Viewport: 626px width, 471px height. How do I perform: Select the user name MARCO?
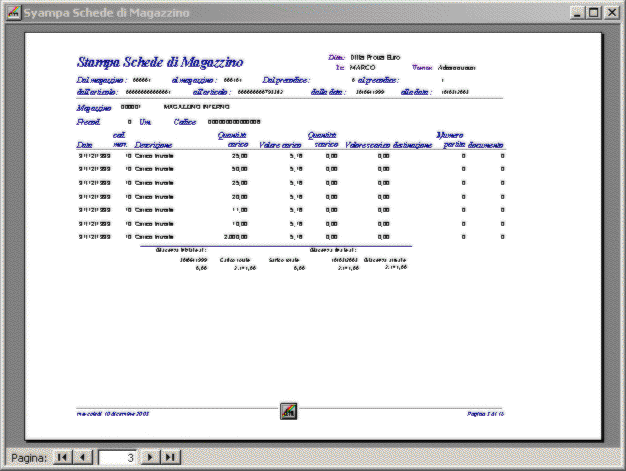[x=363, y=68]
